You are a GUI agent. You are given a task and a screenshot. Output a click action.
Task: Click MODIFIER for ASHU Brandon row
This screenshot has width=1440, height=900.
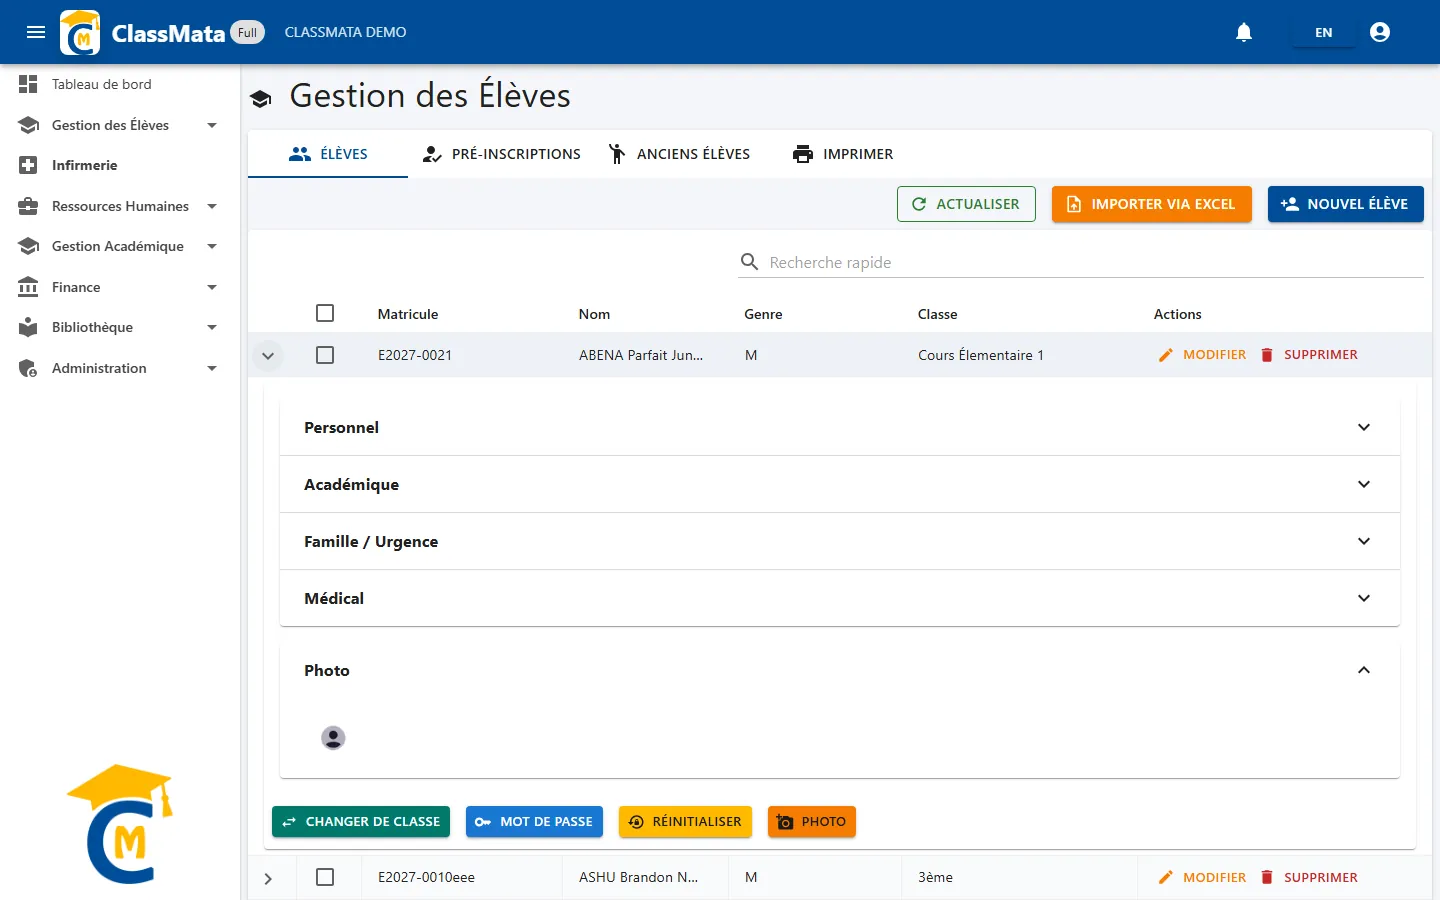click(1202, 877)
